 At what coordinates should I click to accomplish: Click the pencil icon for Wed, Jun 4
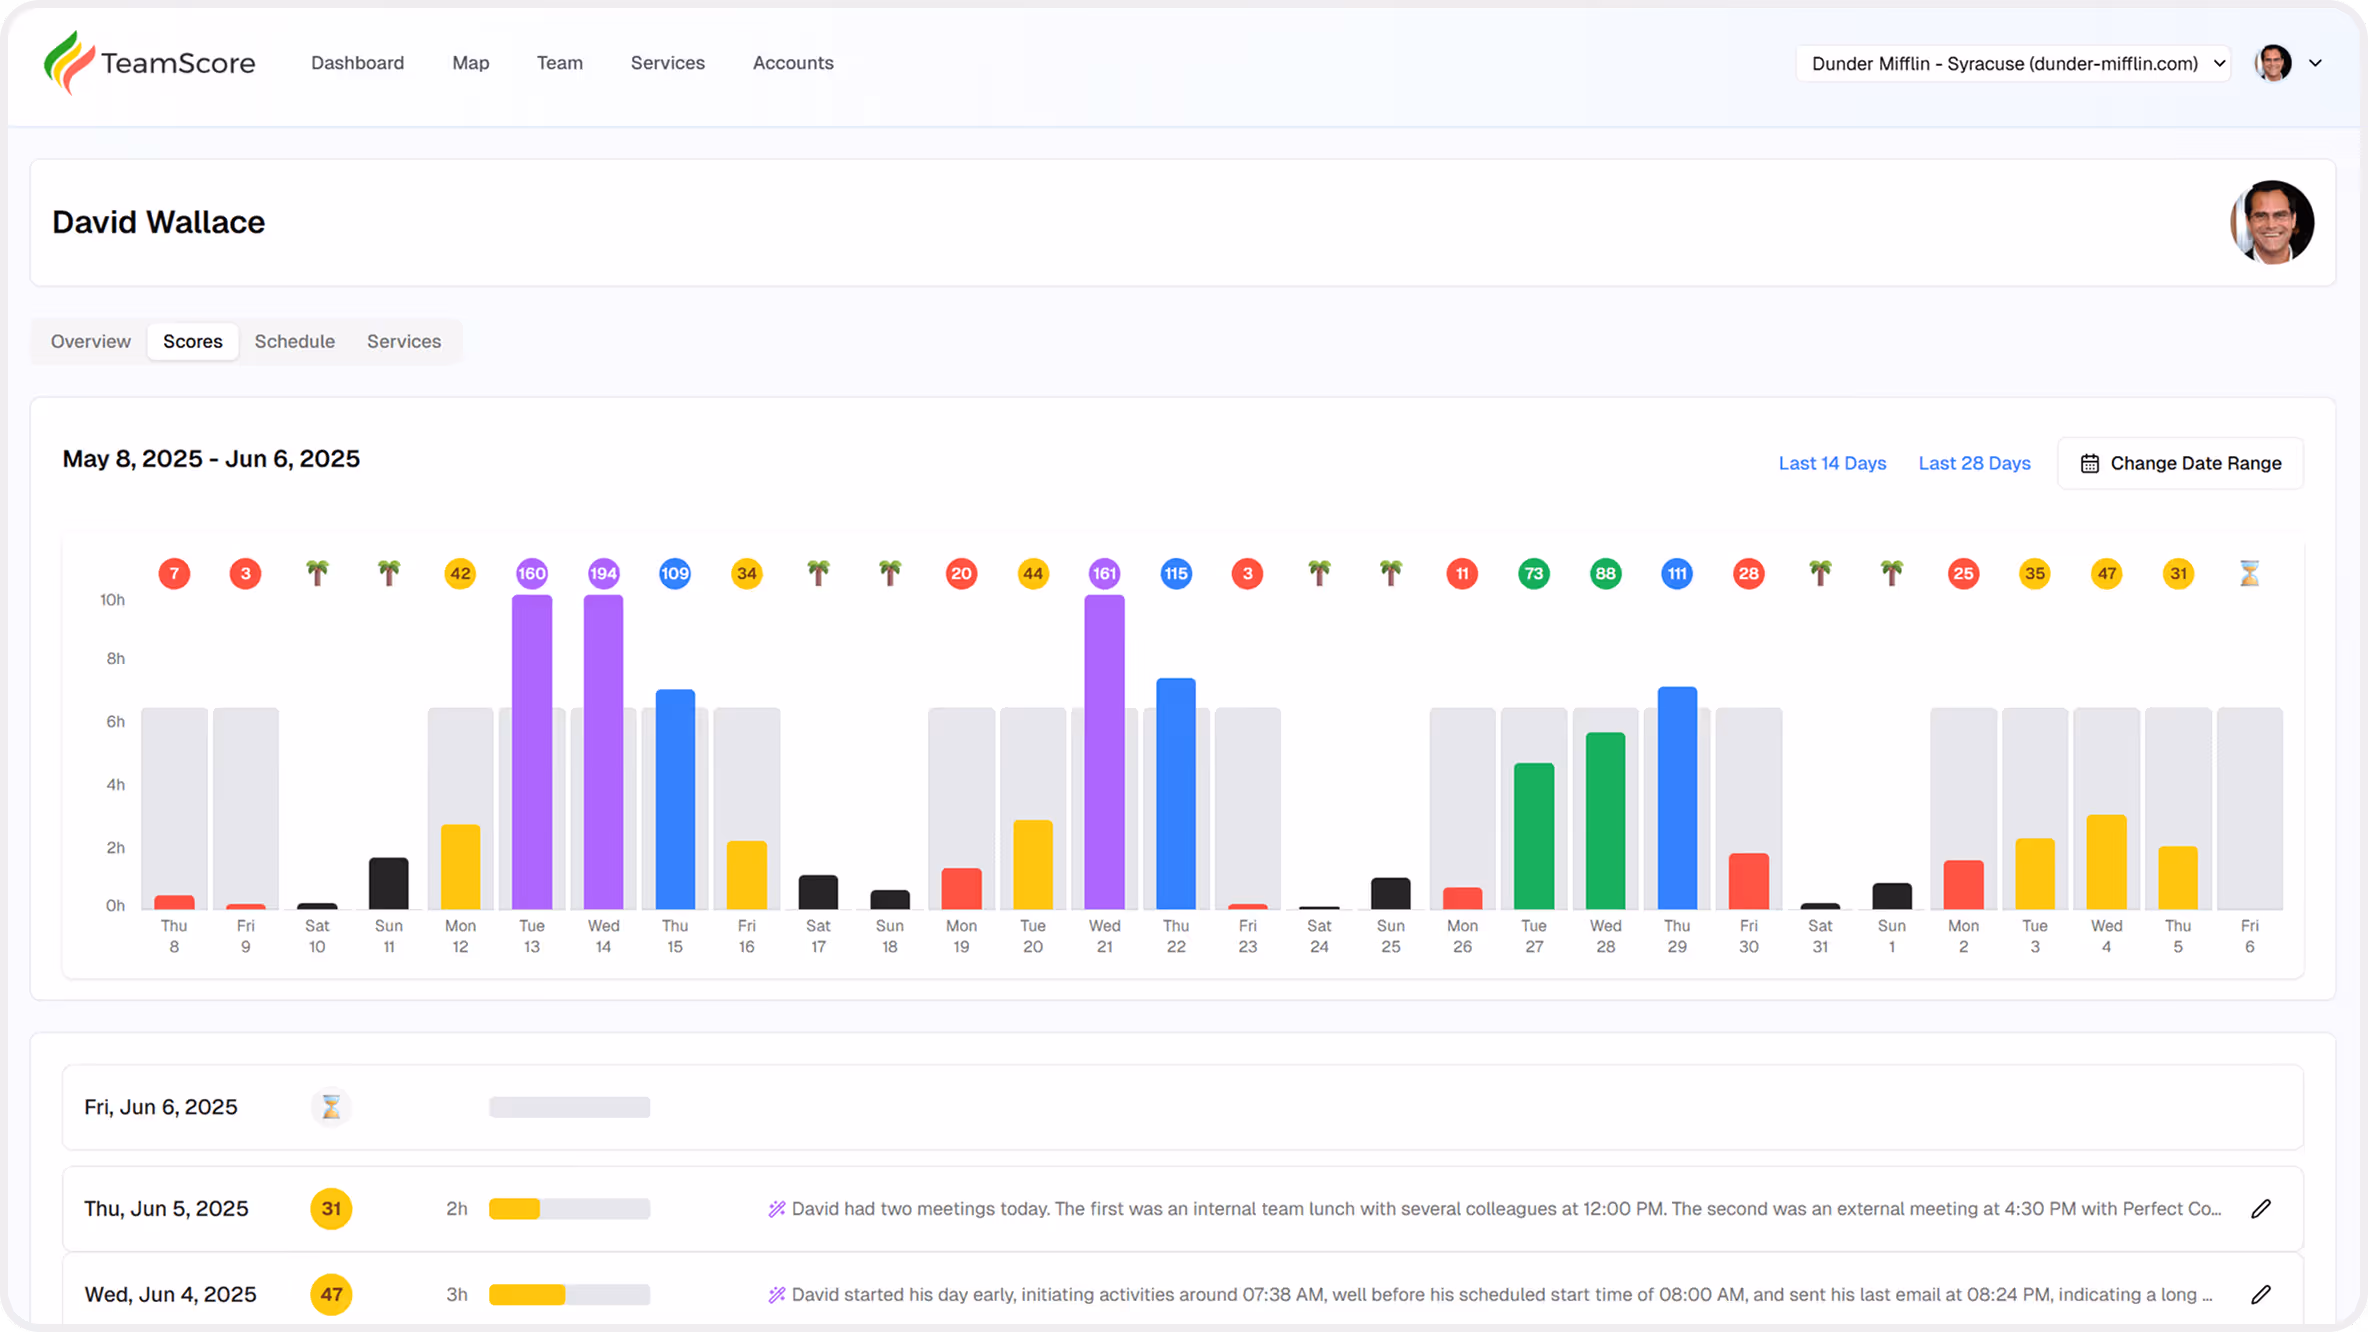tap(2261, 1295)
